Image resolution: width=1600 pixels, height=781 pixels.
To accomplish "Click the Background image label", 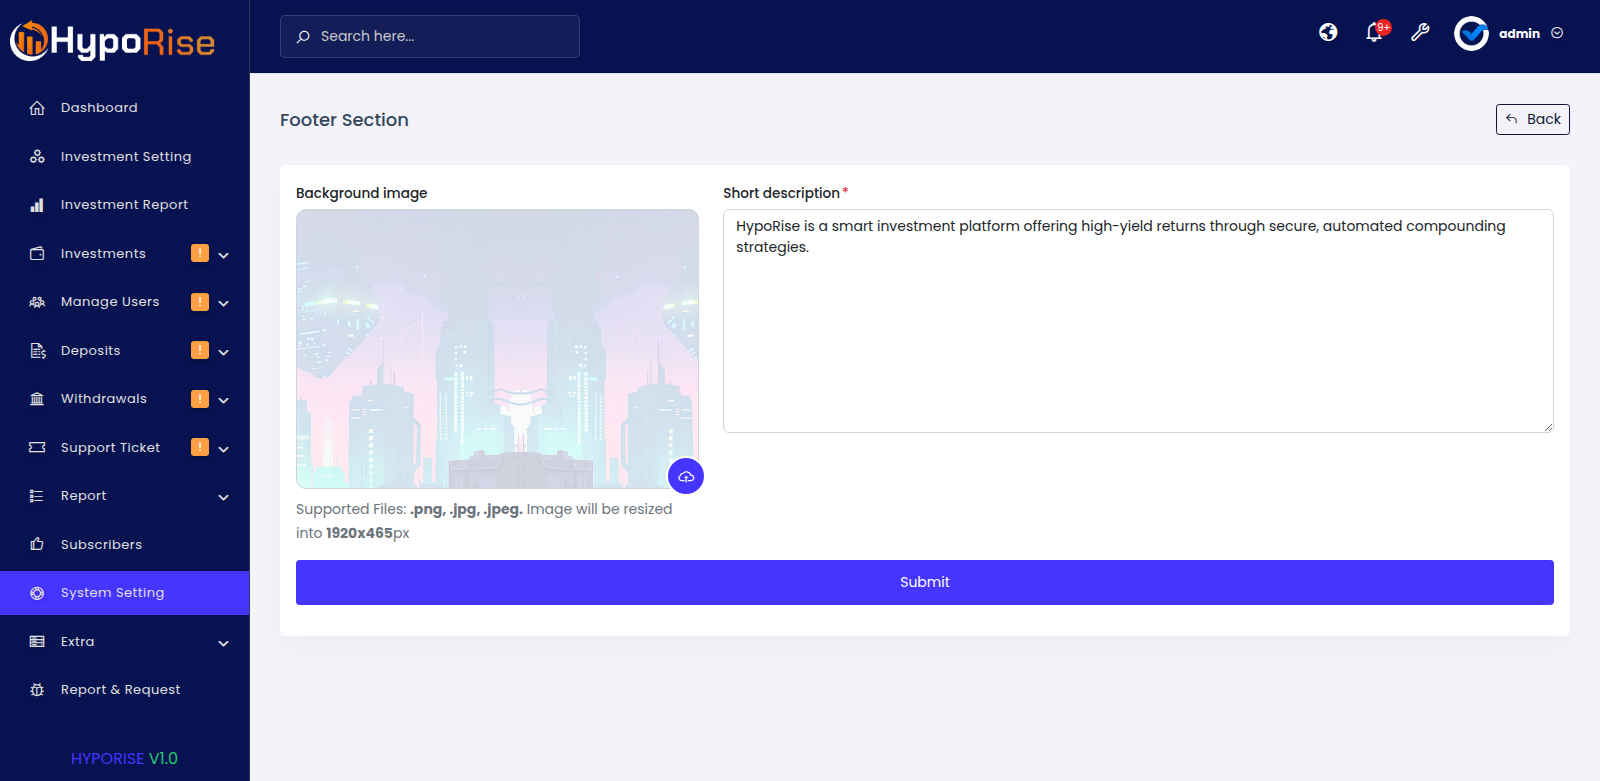I will click(361, 193).
